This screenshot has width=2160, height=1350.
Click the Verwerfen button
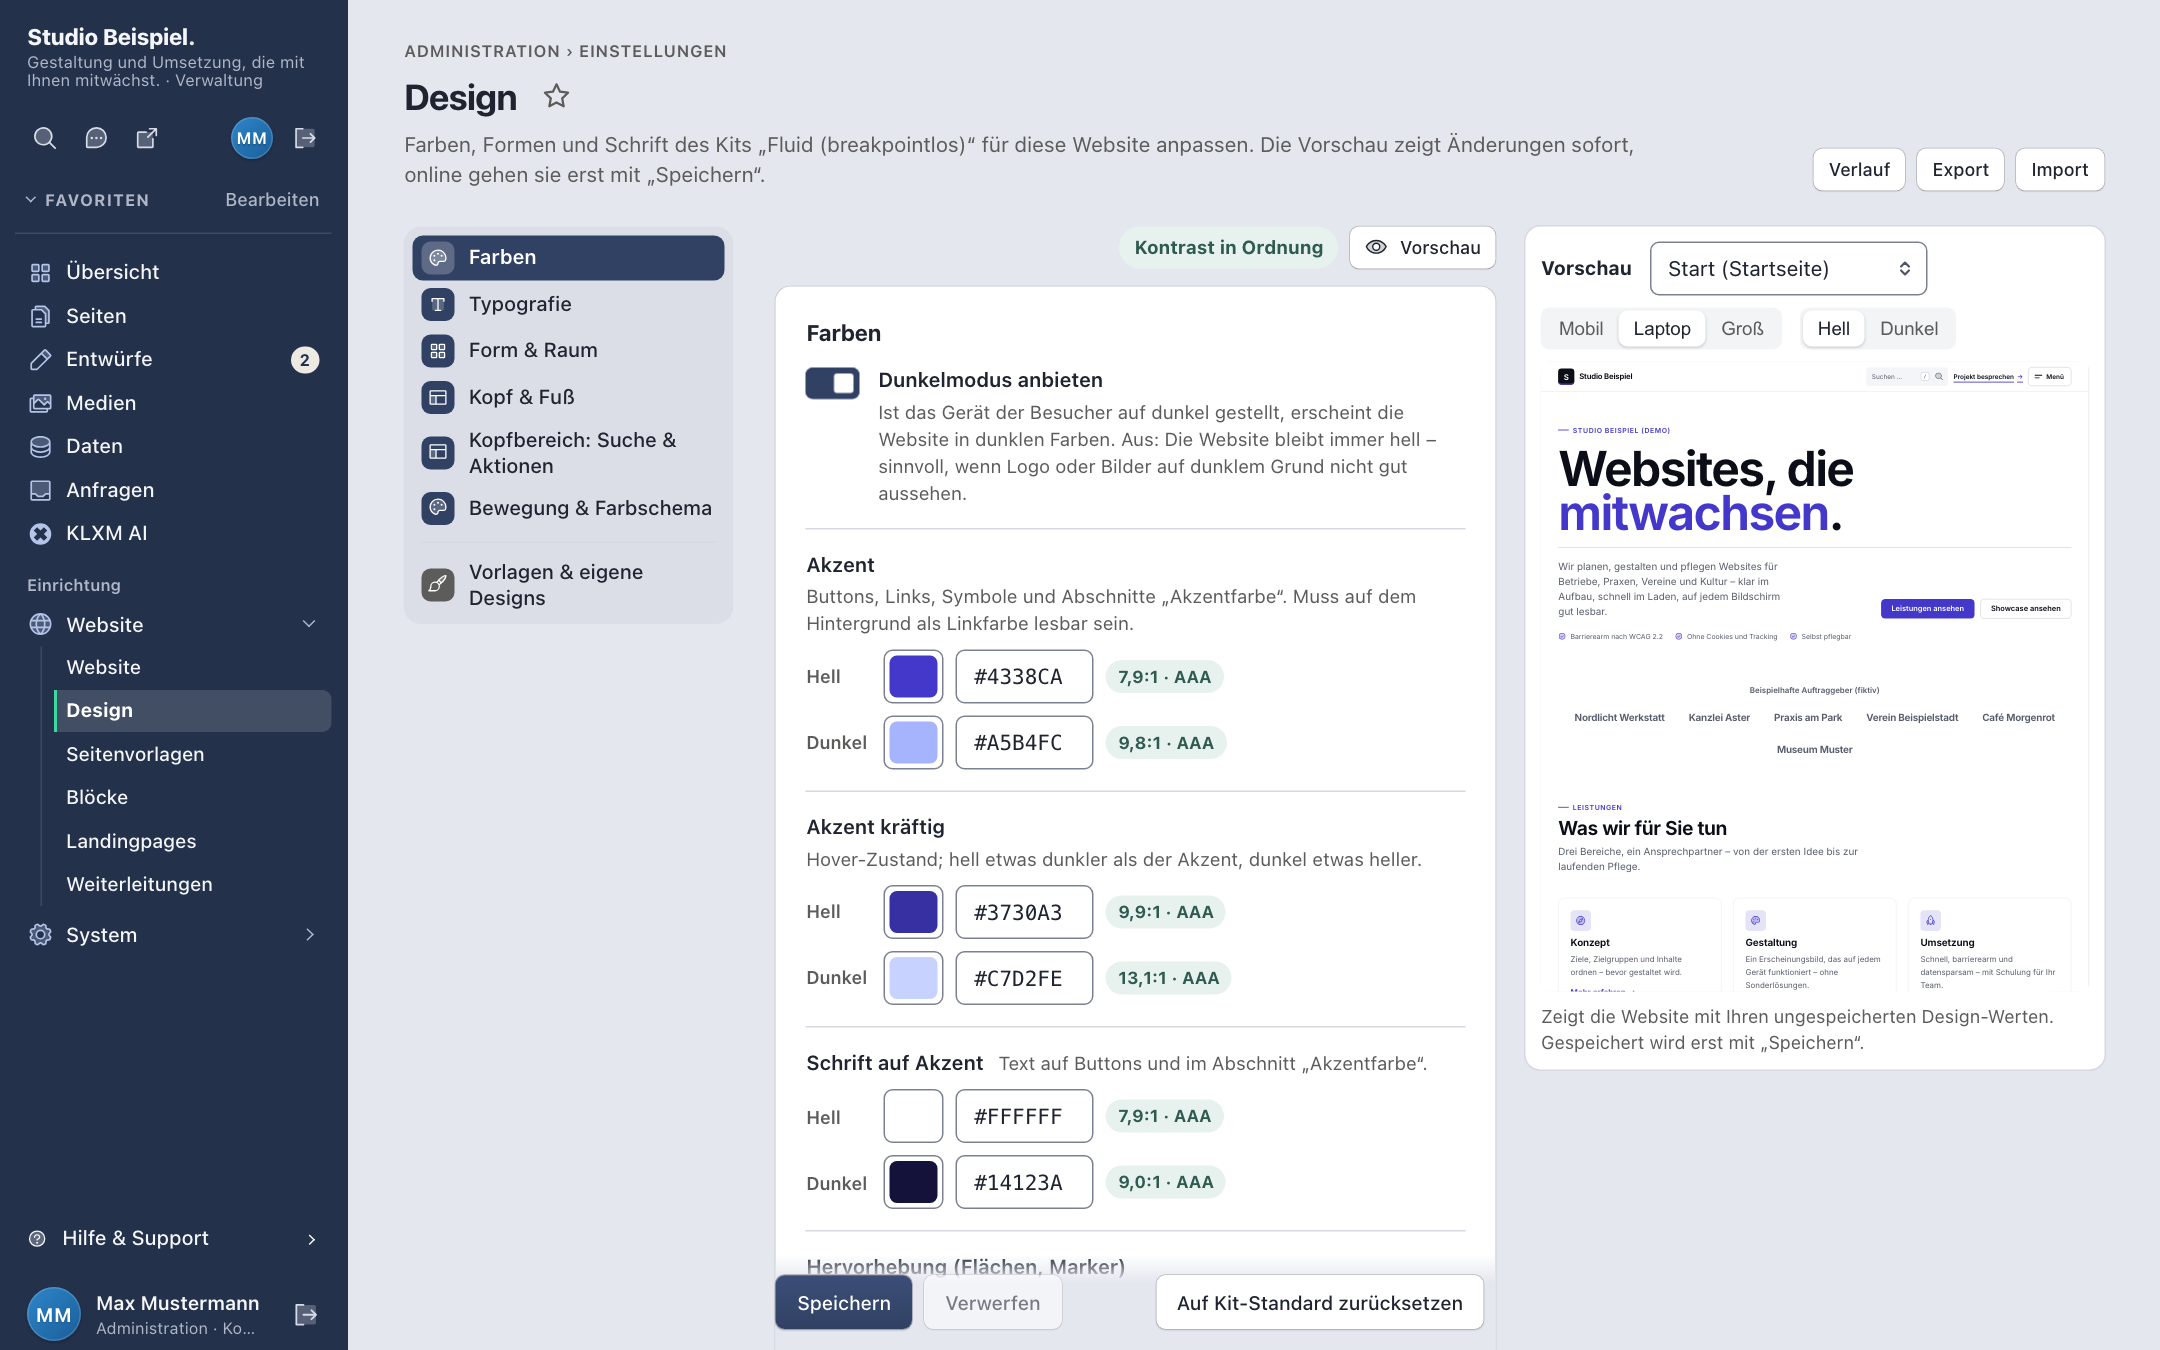(992, 1302)
